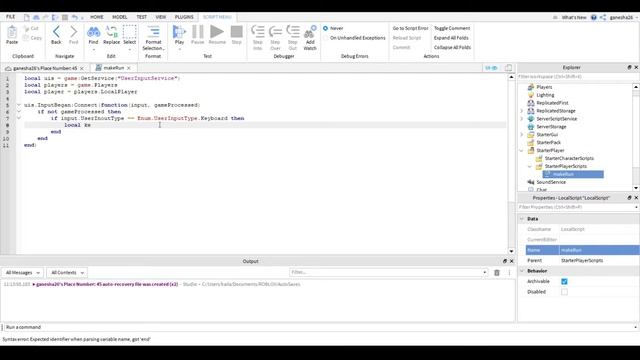Click the Cut scissors icon
This screenshot has width=640, height=360.
[x=26, y=29]
